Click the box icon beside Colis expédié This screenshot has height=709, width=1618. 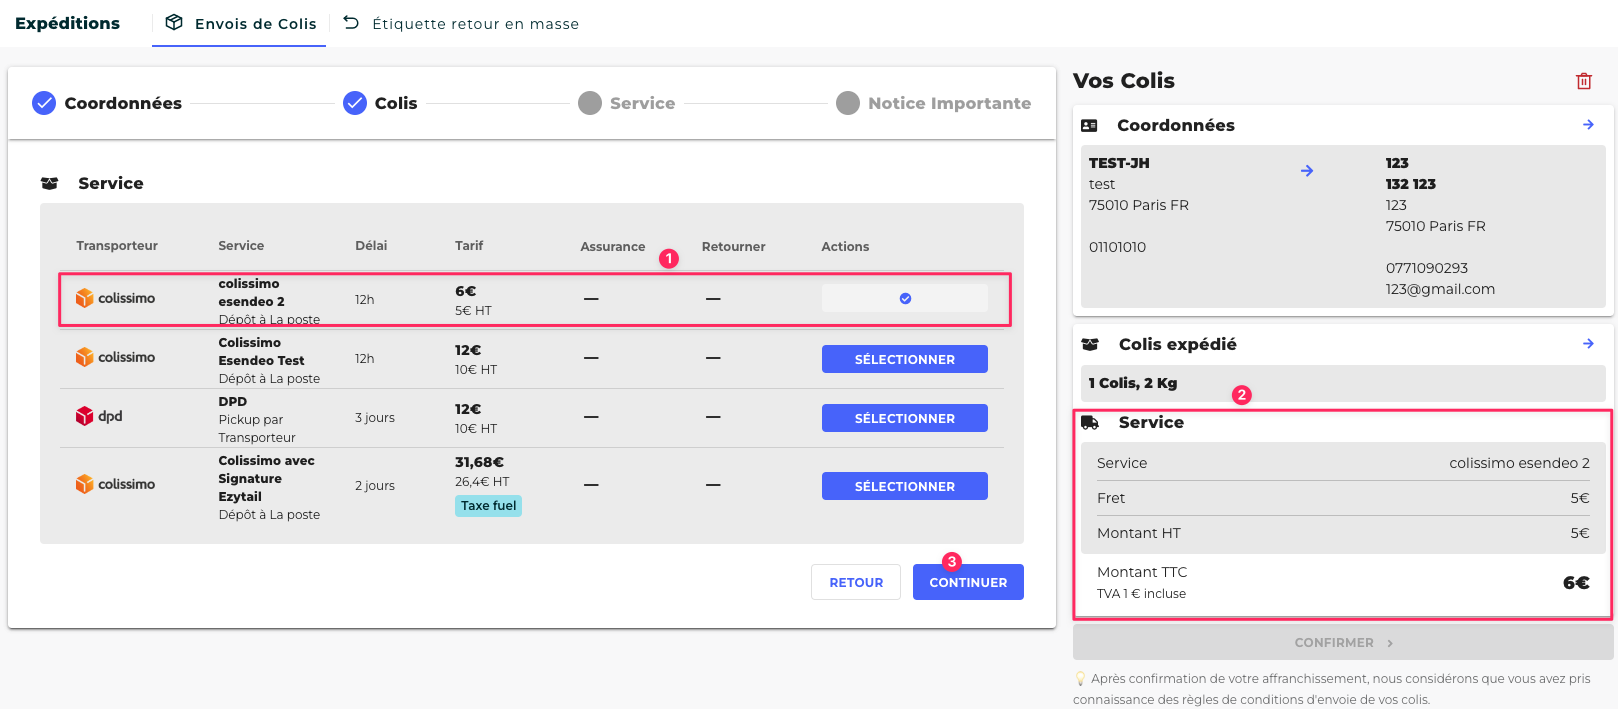[x=1090, y=344]
